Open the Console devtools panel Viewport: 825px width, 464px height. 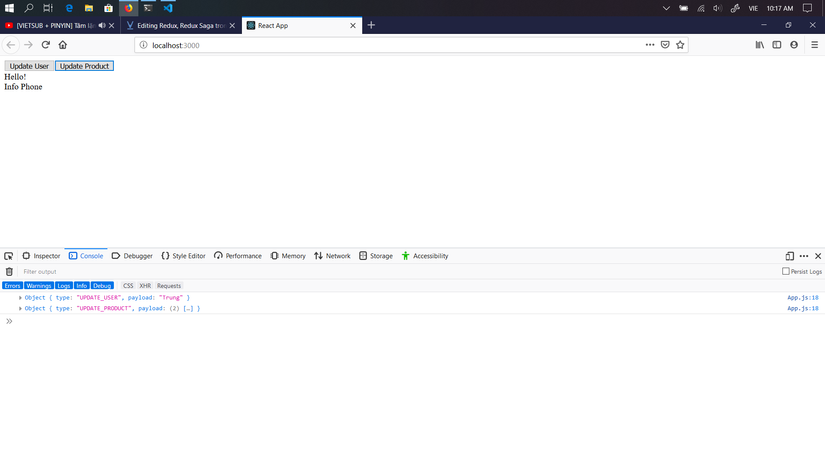(86, 256)
